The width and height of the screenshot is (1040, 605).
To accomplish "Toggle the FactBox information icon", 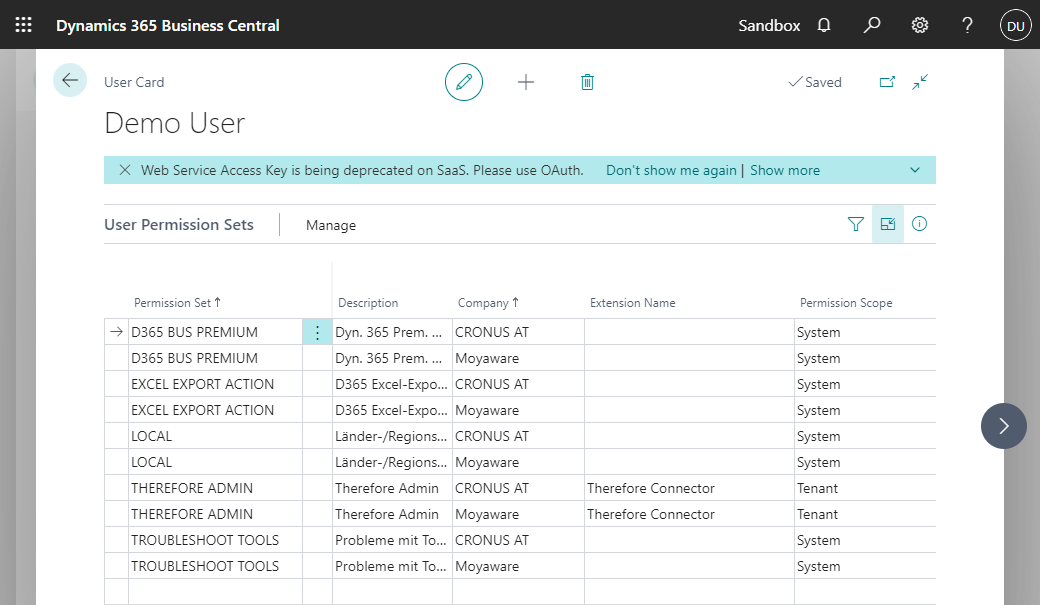I will [x=920, y=225].
